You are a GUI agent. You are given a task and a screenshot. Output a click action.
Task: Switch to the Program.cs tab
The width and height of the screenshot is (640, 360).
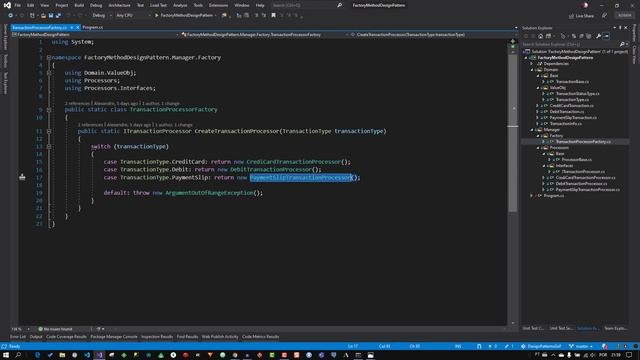[93, 27]
